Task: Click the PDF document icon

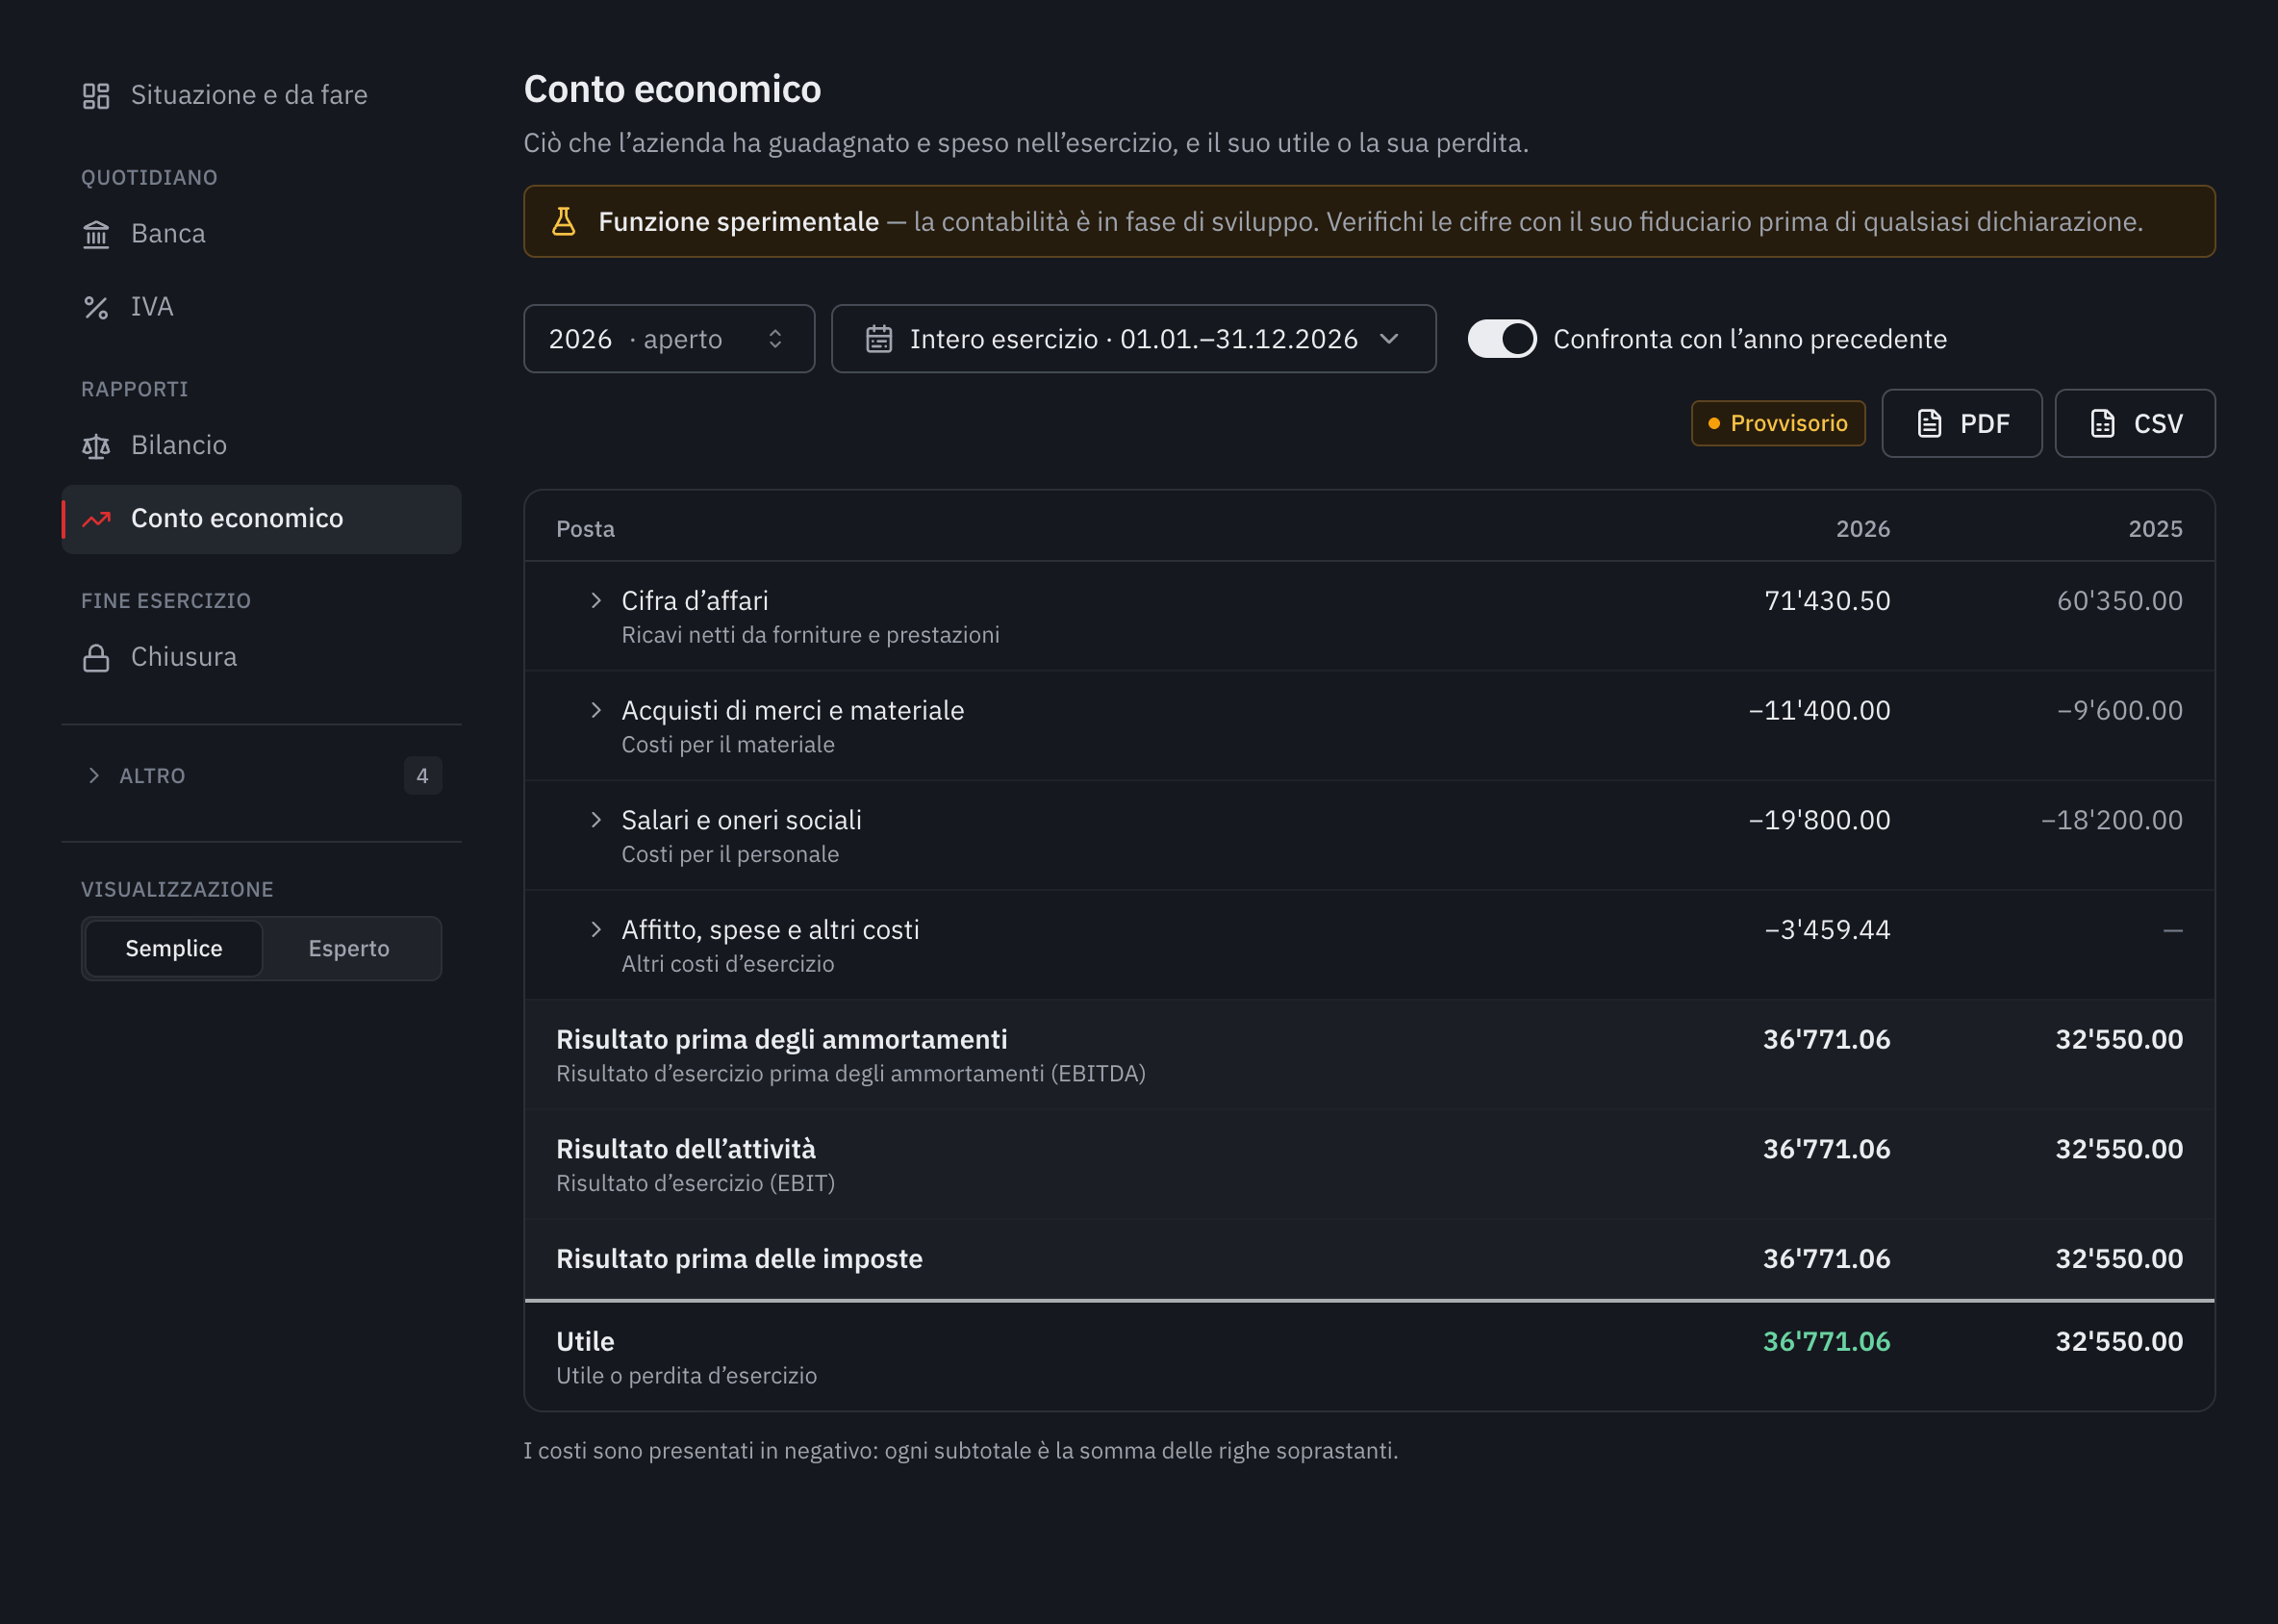Action: pyautogui.click(x=1929, y=424)
